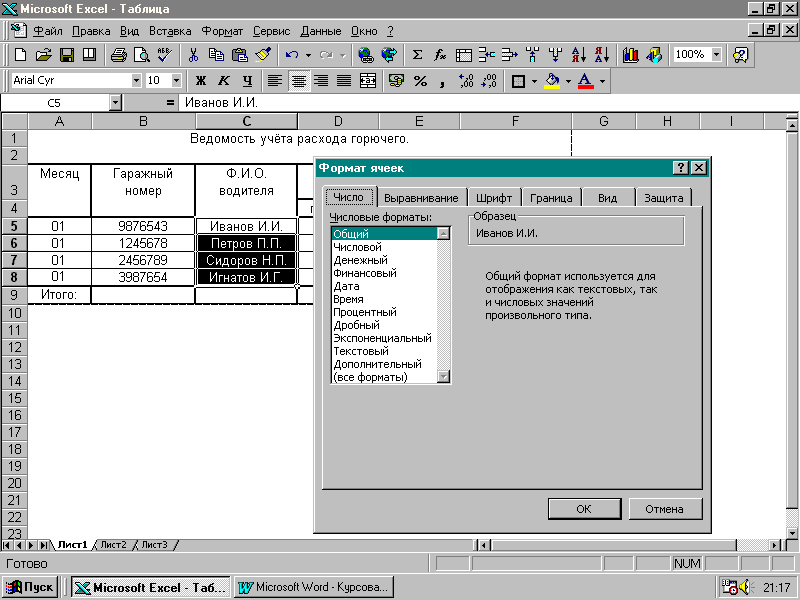
Task: Select Денежный in number formats list
Action: (360, 260)
